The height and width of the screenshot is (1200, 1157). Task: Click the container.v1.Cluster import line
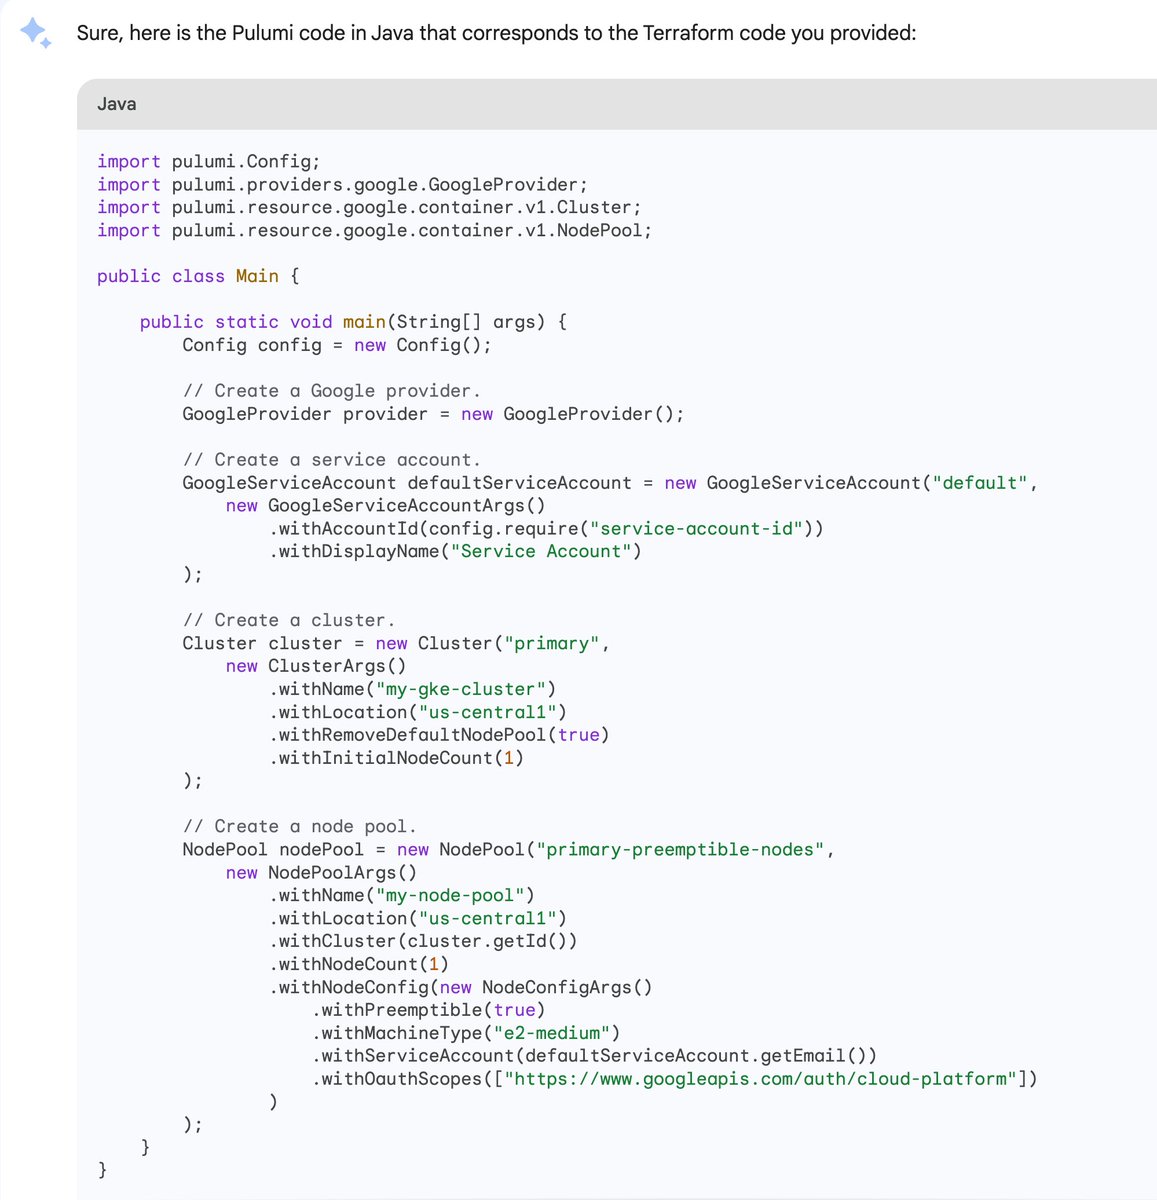pos(369,207)
